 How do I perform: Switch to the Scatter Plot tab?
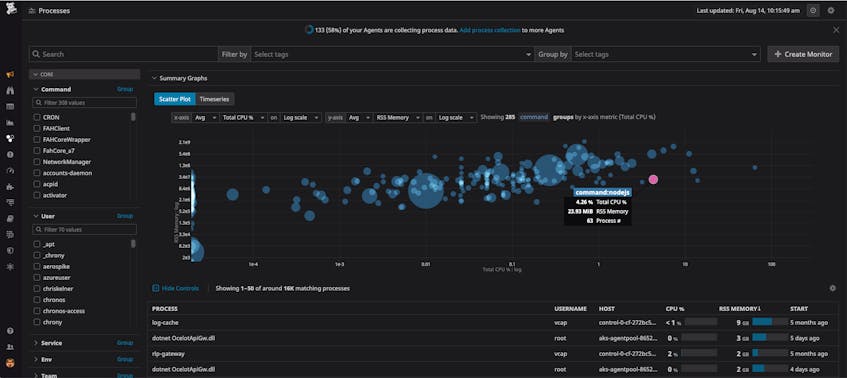pyautogui.click(x=174, y=99)
